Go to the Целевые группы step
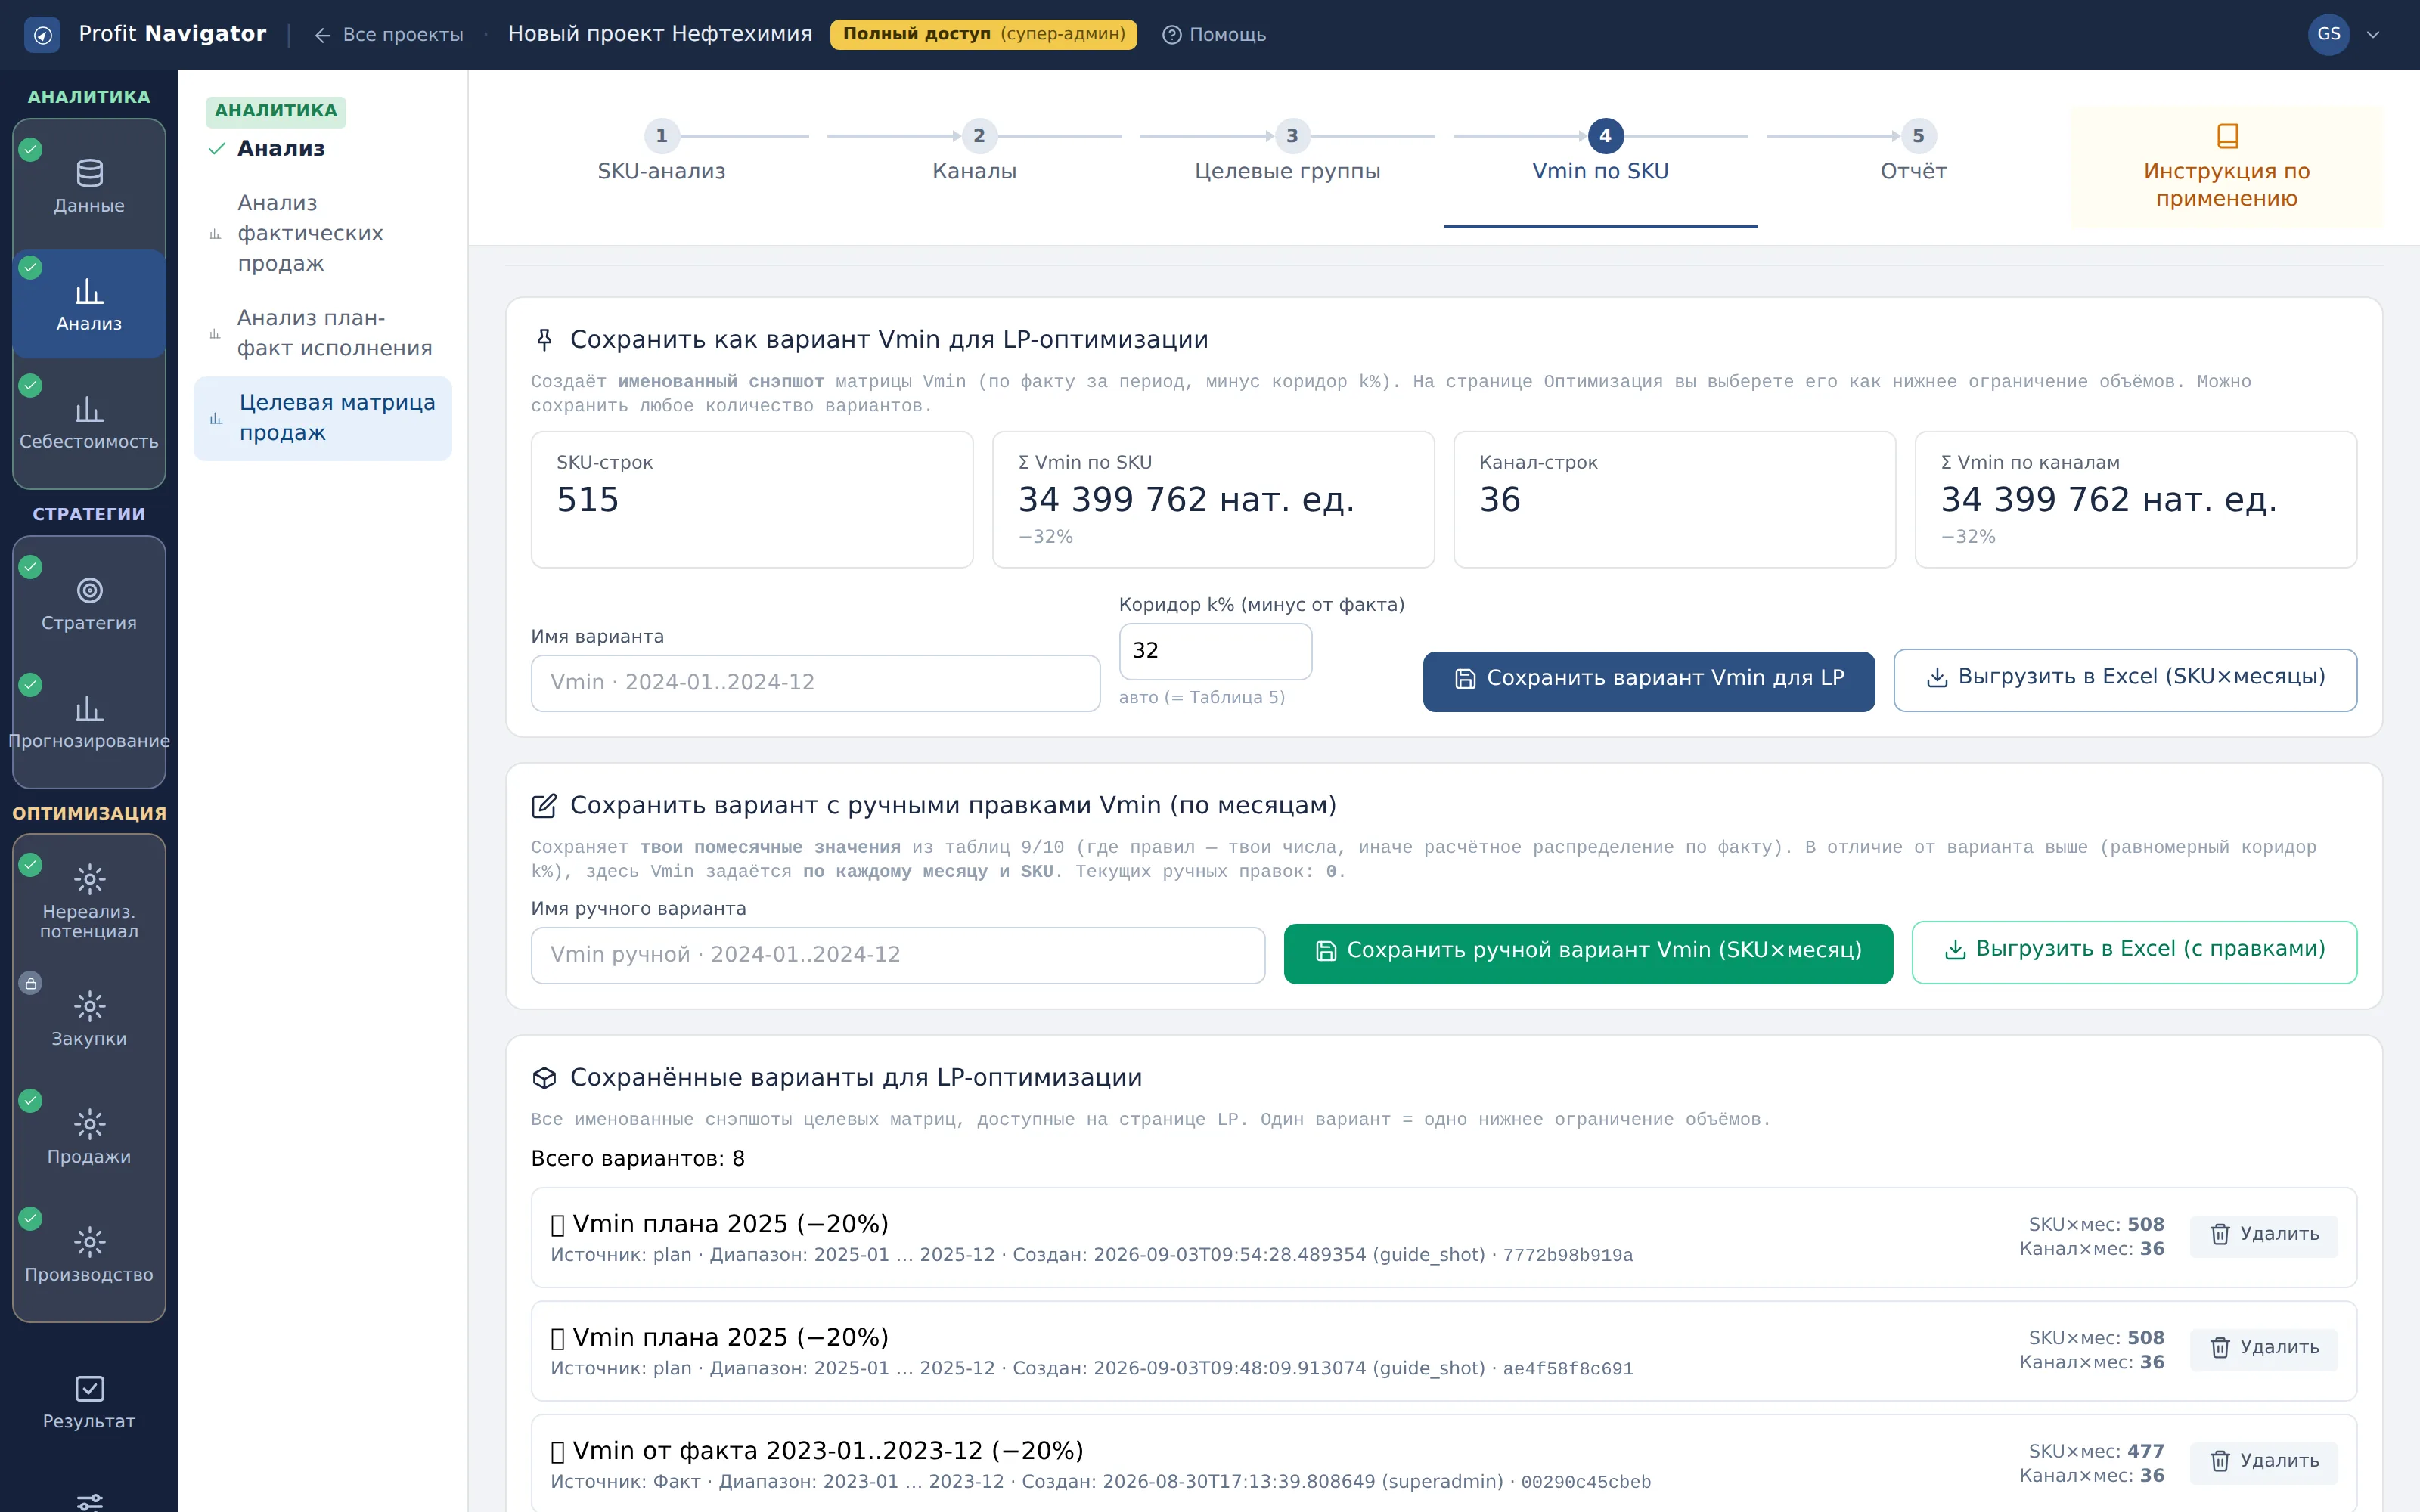 (x=1287, y=154)
